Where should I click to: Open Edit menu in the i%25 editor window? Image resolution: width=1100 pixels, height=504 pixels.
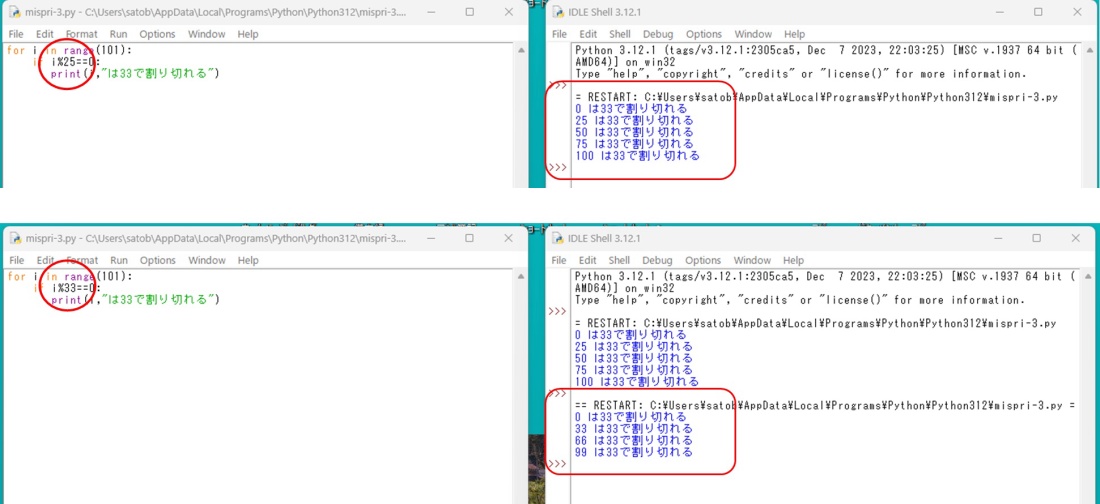pyautogui.click(x=45, y=34)
